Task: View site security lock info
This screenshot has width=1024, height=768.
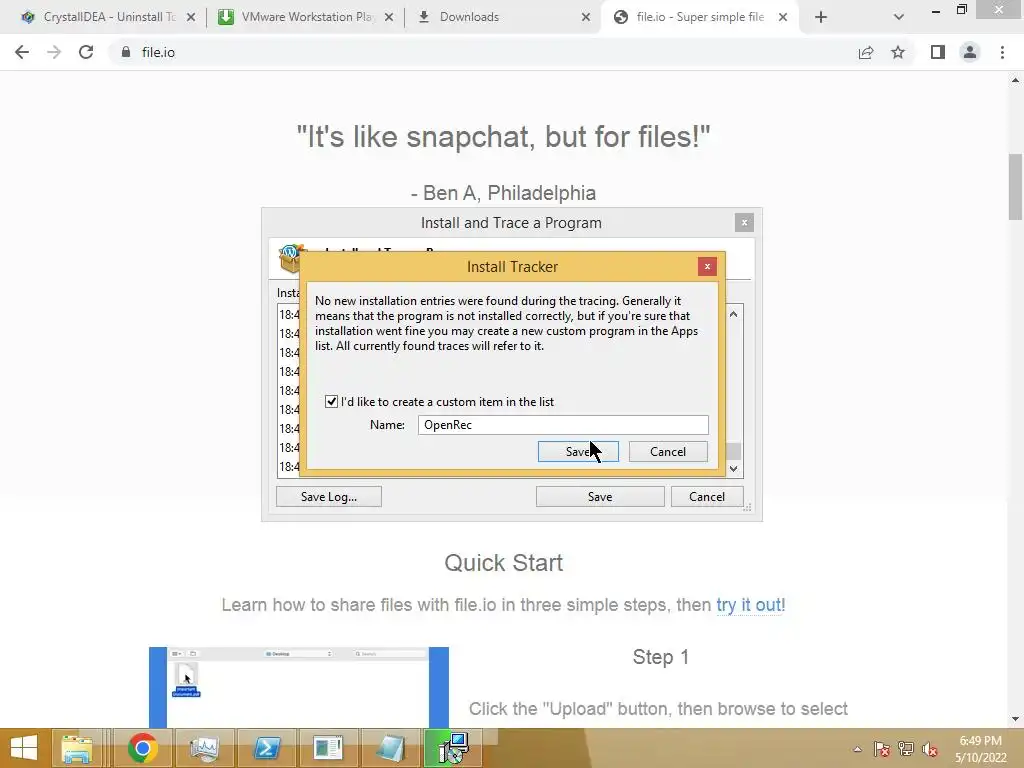Action: coord(125,52)
